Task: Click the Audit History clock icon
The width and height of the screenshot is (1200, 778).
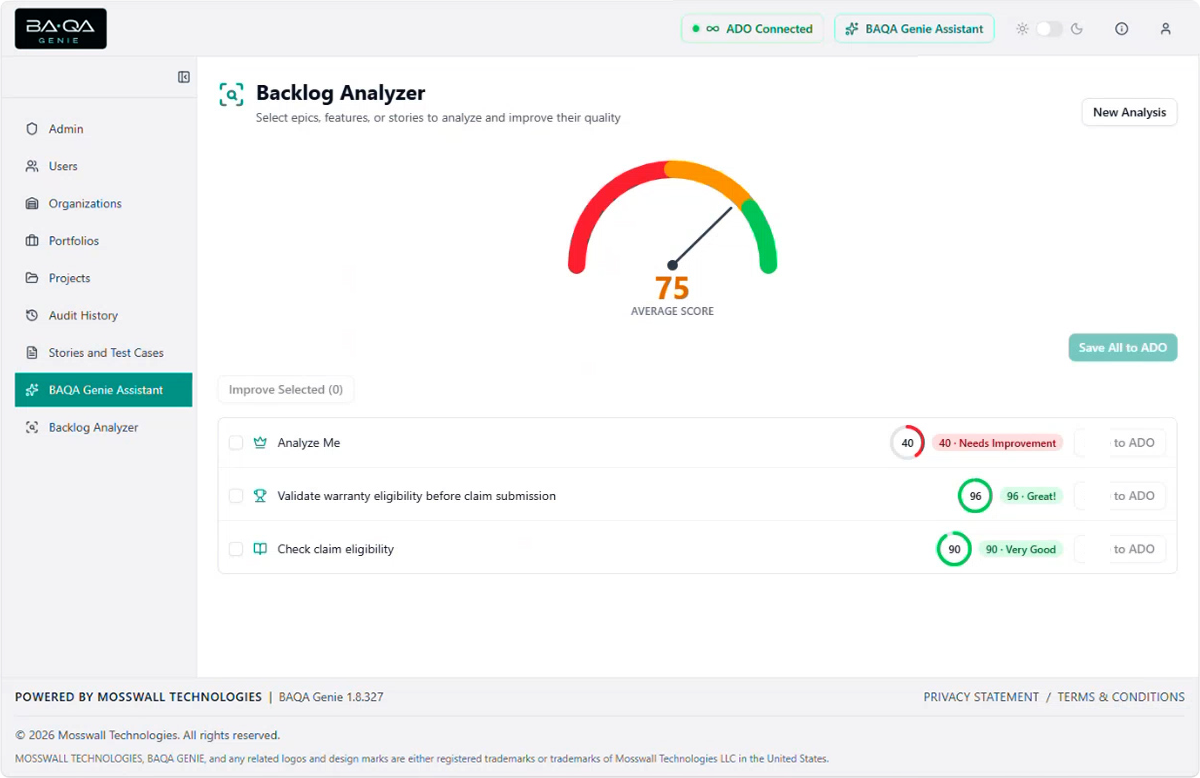Action: coord(32,315)
